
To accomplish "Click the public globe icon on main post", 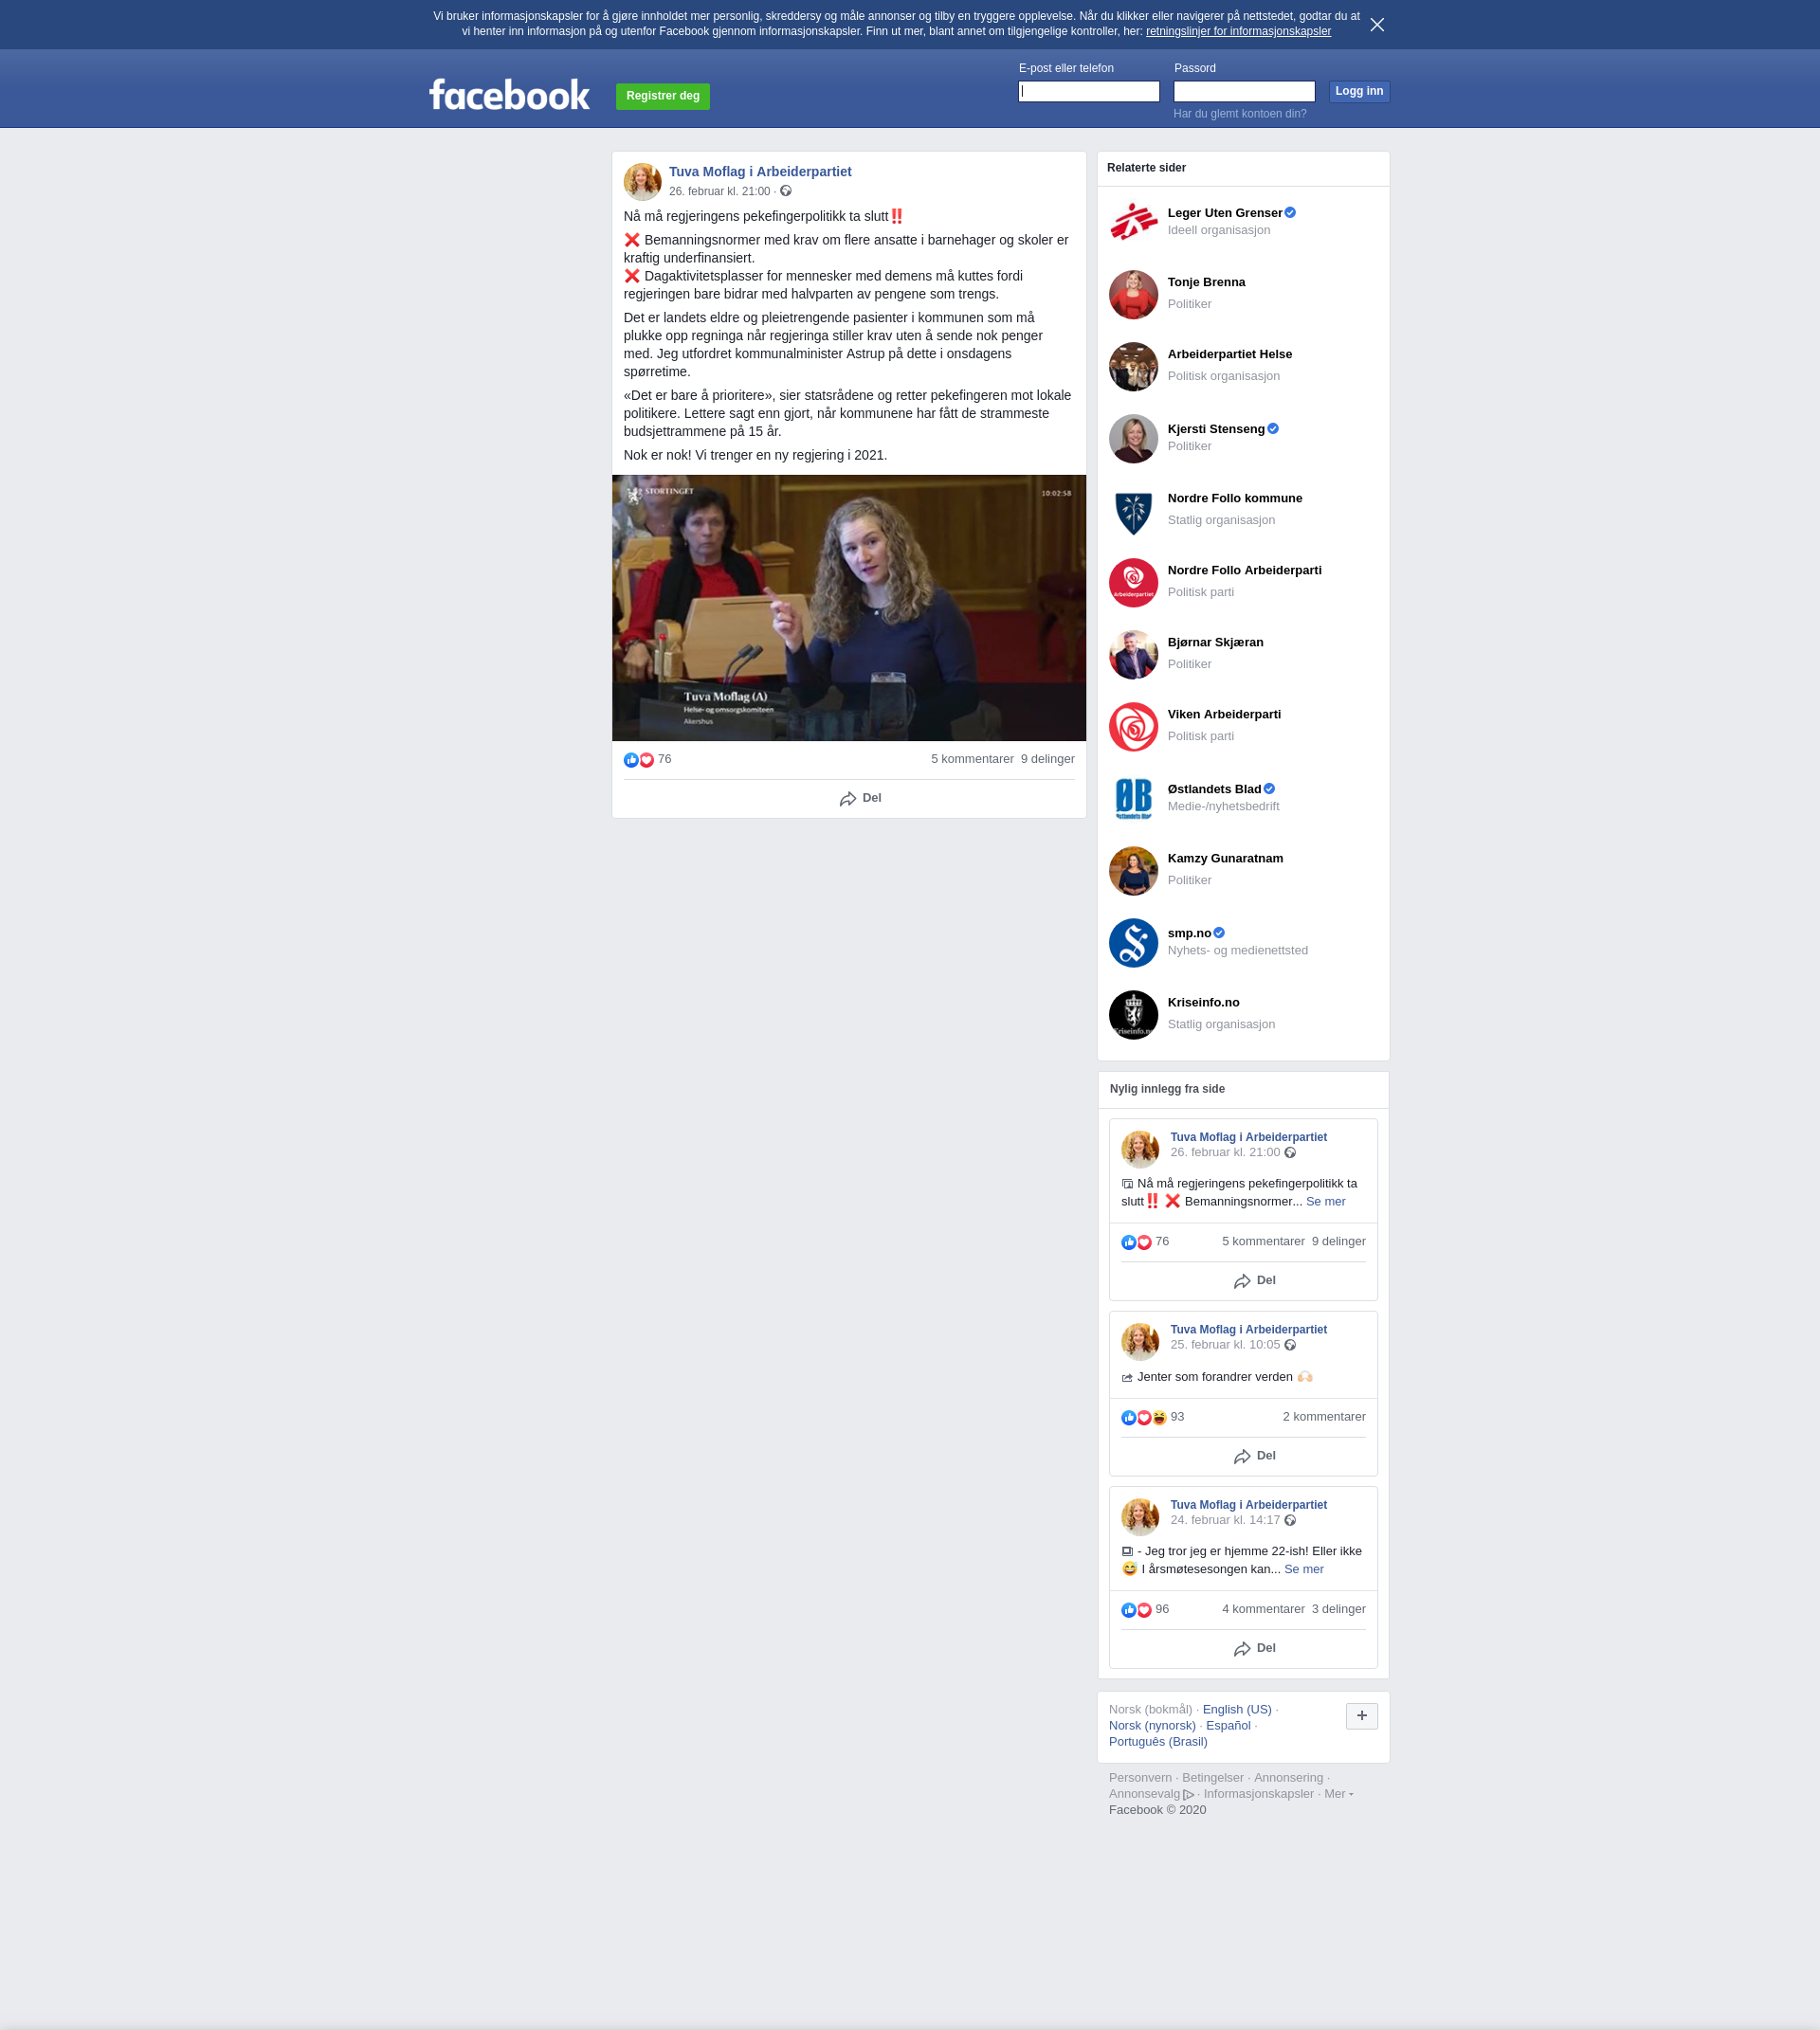I will [x=786, y=191].
